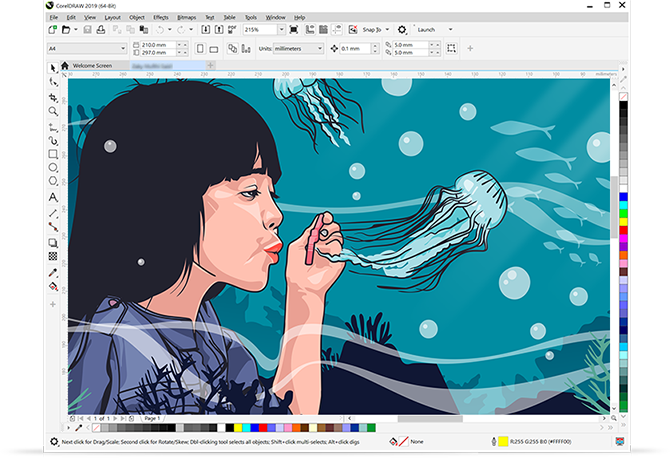Click the Import icon
The height and width of the screenshot is (470, 670).
[206, 29]
